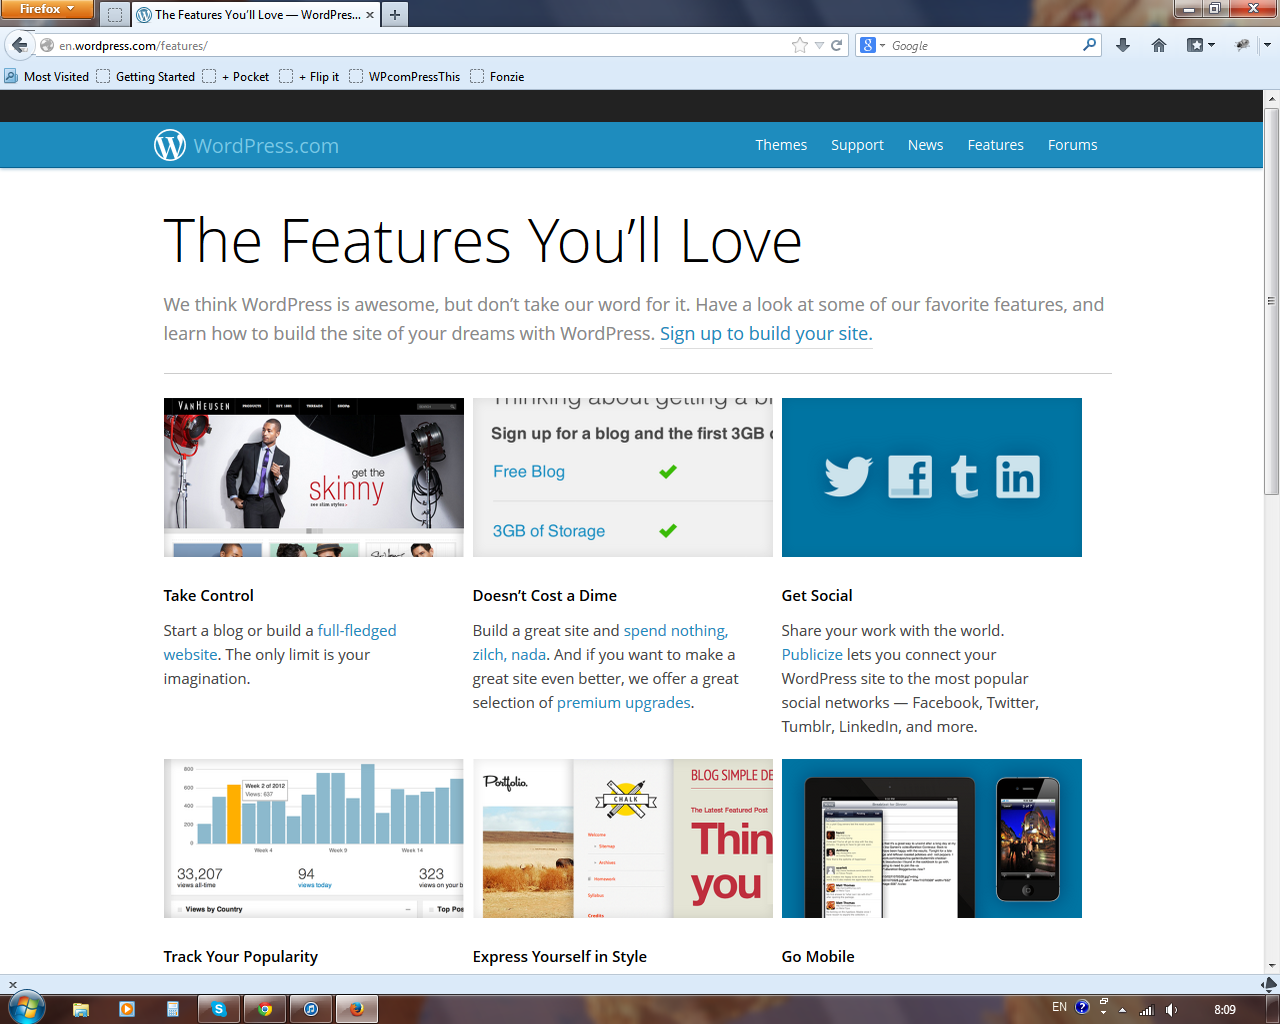This screenshot has width=1280, height=1024.
Task: Go to the Firefox home page icon
Action: [1159, 45]
